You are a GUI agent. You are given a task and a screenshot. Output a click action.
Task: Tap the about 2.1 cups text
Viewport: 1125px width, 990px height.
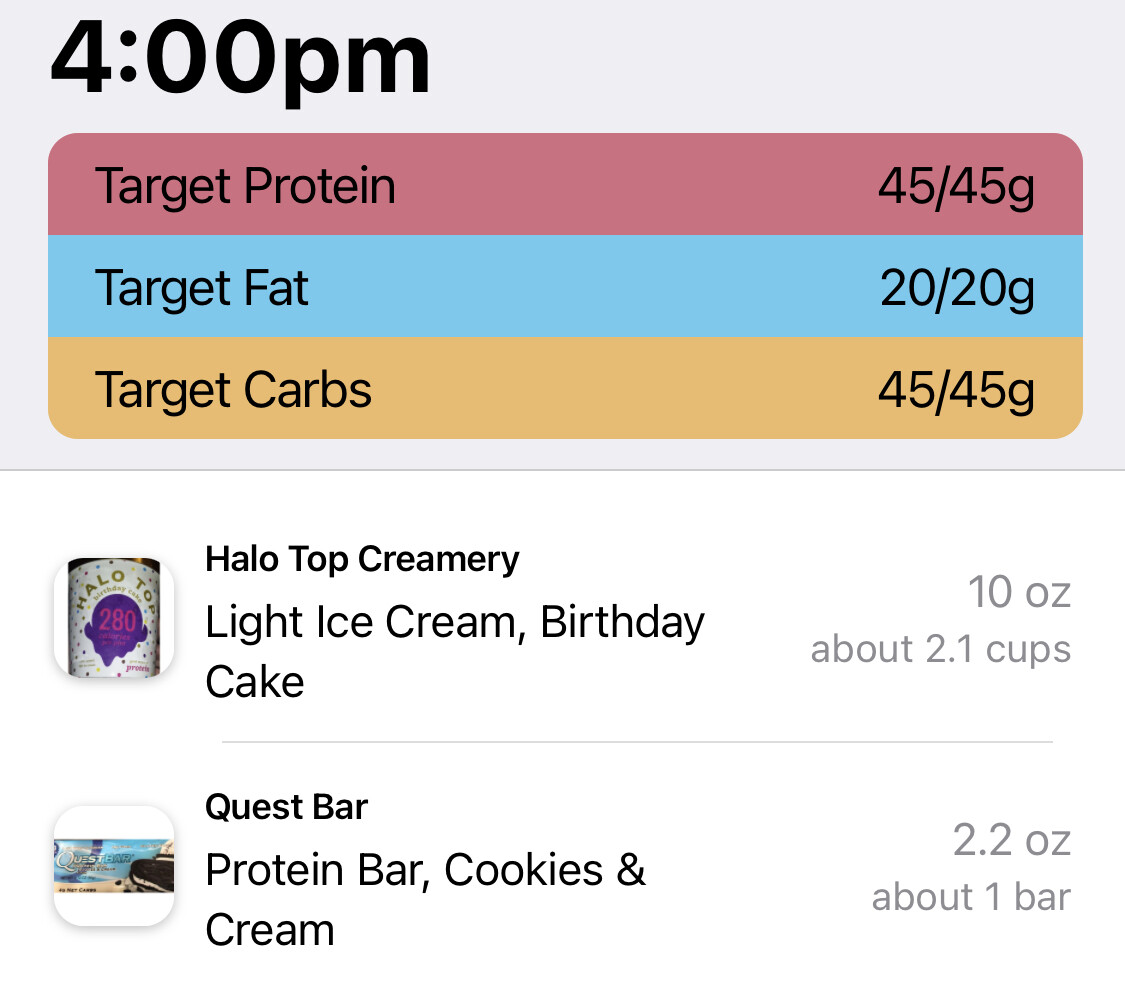coord(940,649)
